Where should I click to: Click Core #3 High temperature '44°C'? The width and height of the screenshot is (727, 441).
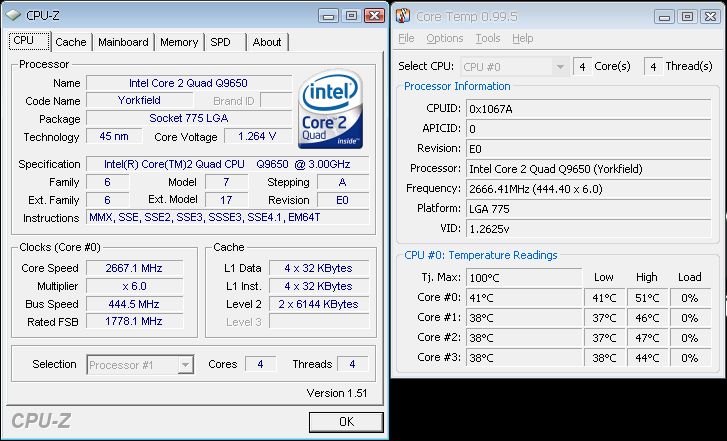pyautogui.click(x=647, y=358)
